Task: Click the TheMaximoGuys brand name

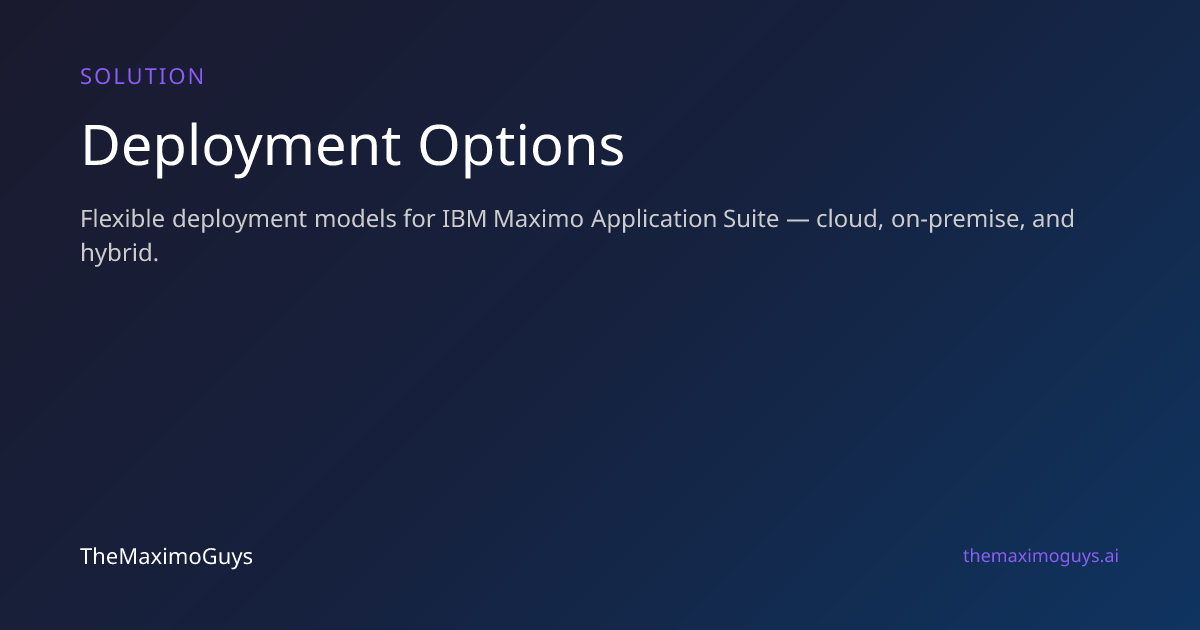Action: [166, 556]
